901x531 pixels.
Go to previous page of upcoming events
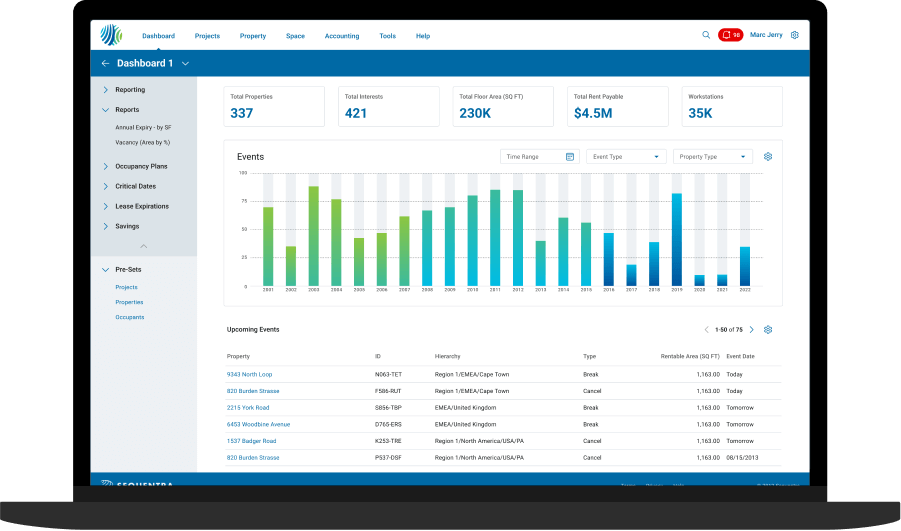706,329
